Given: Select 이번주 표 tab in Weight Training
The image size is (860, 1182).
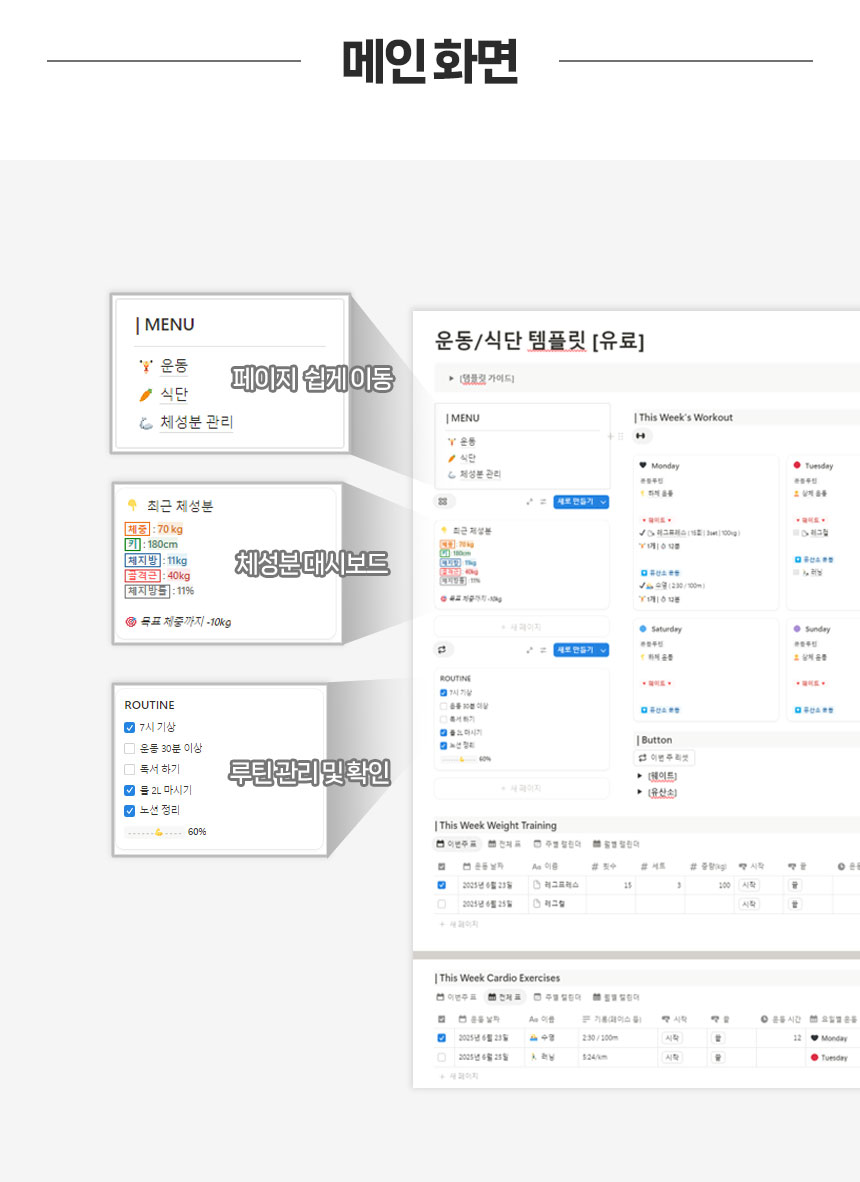Looking at the screenshot, I should 457,844.
